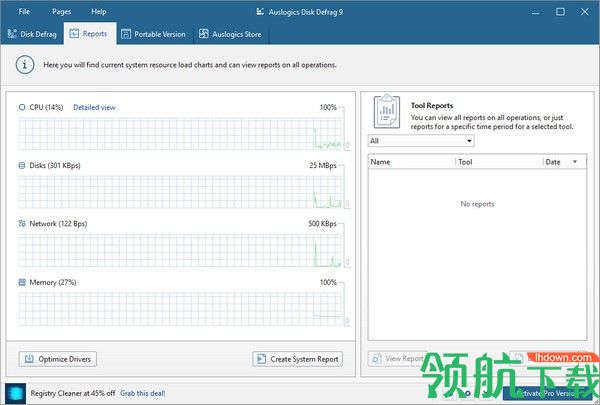Click the 'No reports' text
Viewport: 600px width, 405px height.
click(477, 204)
